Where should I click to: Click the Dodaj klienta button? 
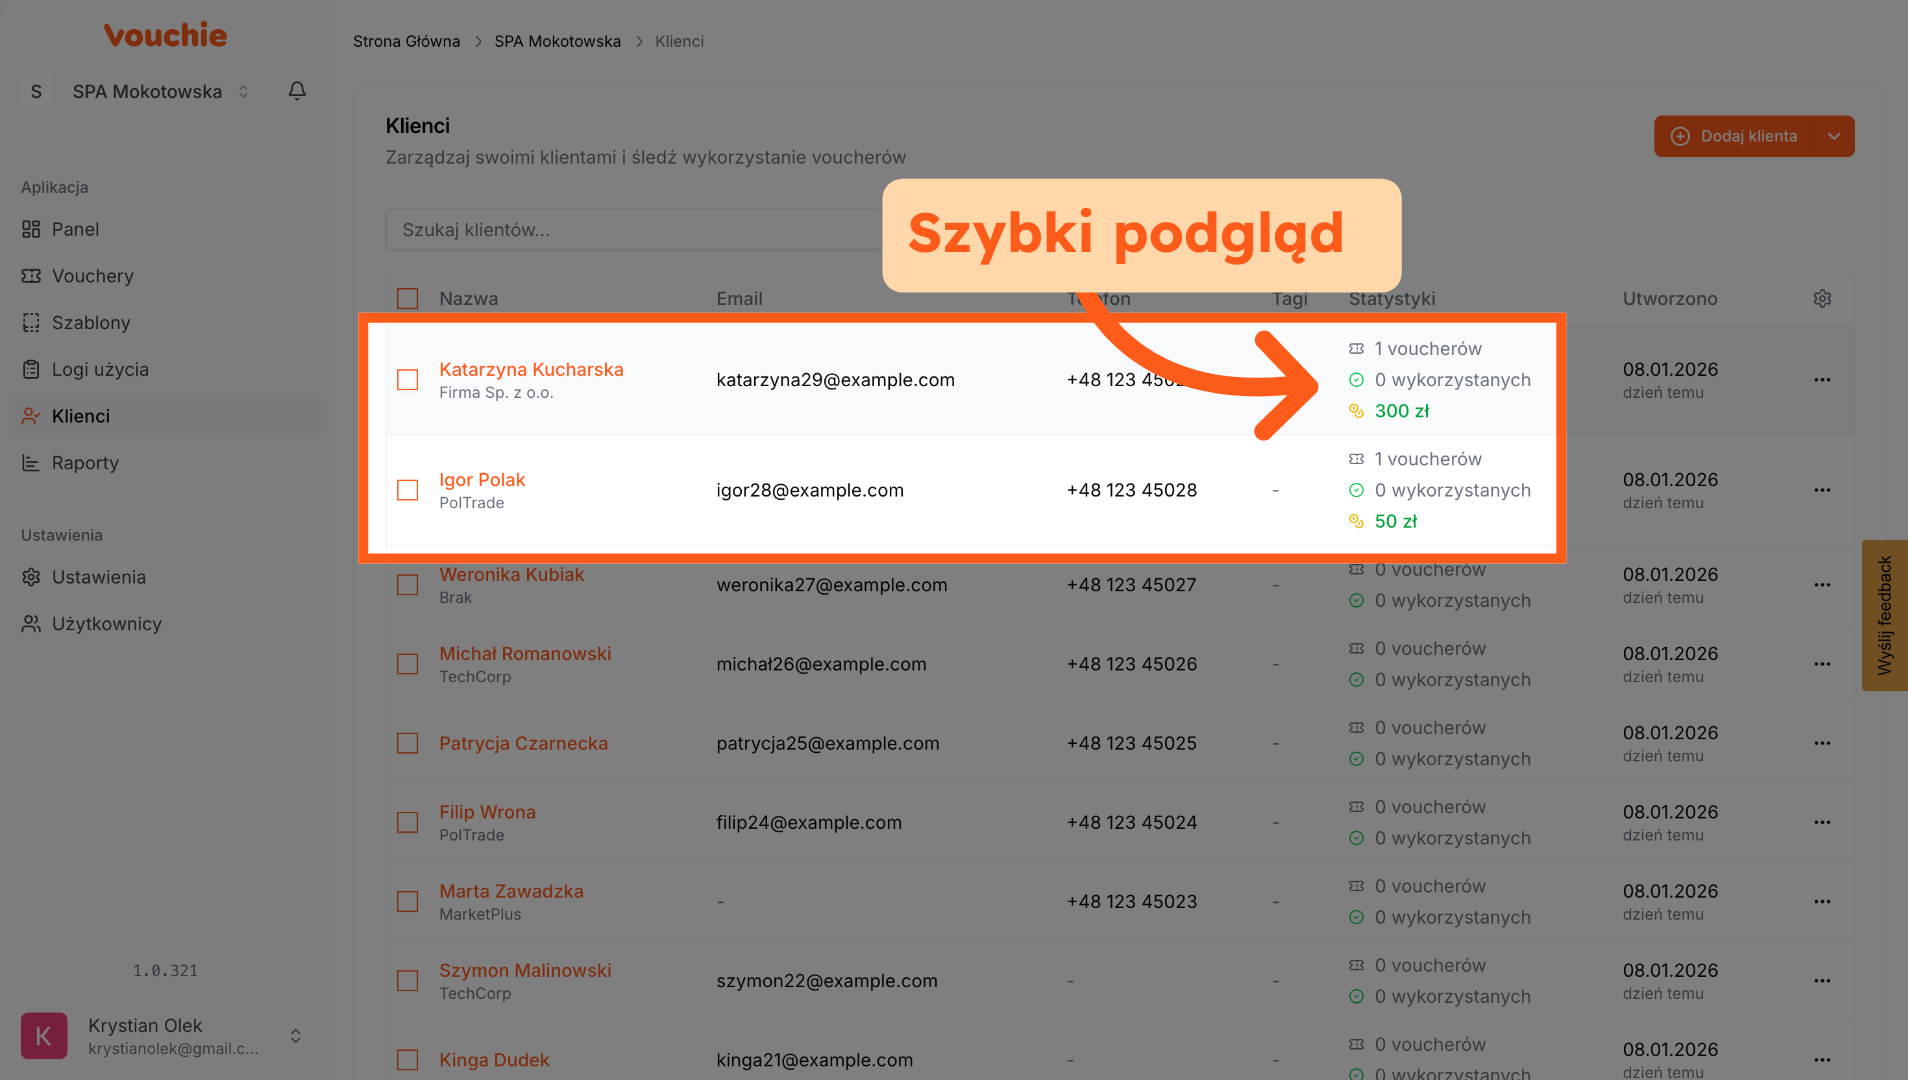tap(1738, 136)
